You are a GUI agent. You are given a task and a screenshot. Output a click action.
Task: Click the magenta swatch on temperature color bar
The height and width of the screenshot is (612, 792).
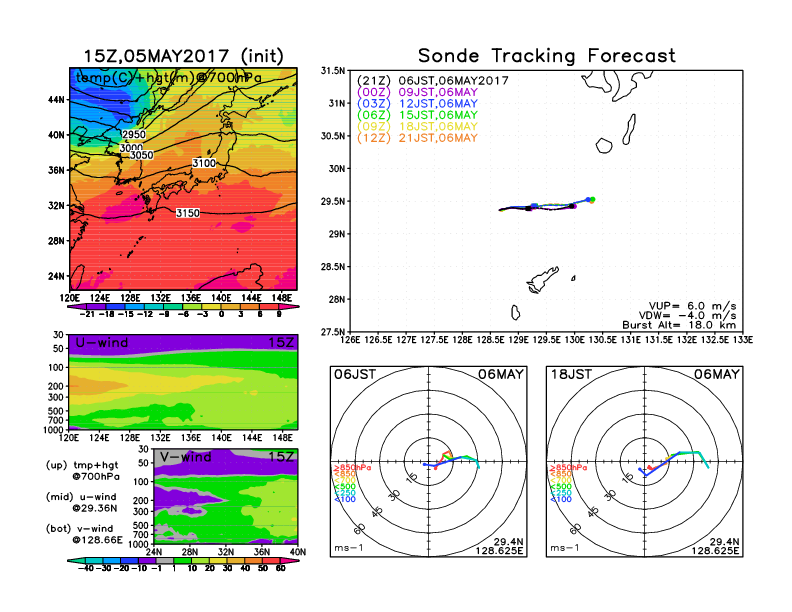tap(287, 307)
